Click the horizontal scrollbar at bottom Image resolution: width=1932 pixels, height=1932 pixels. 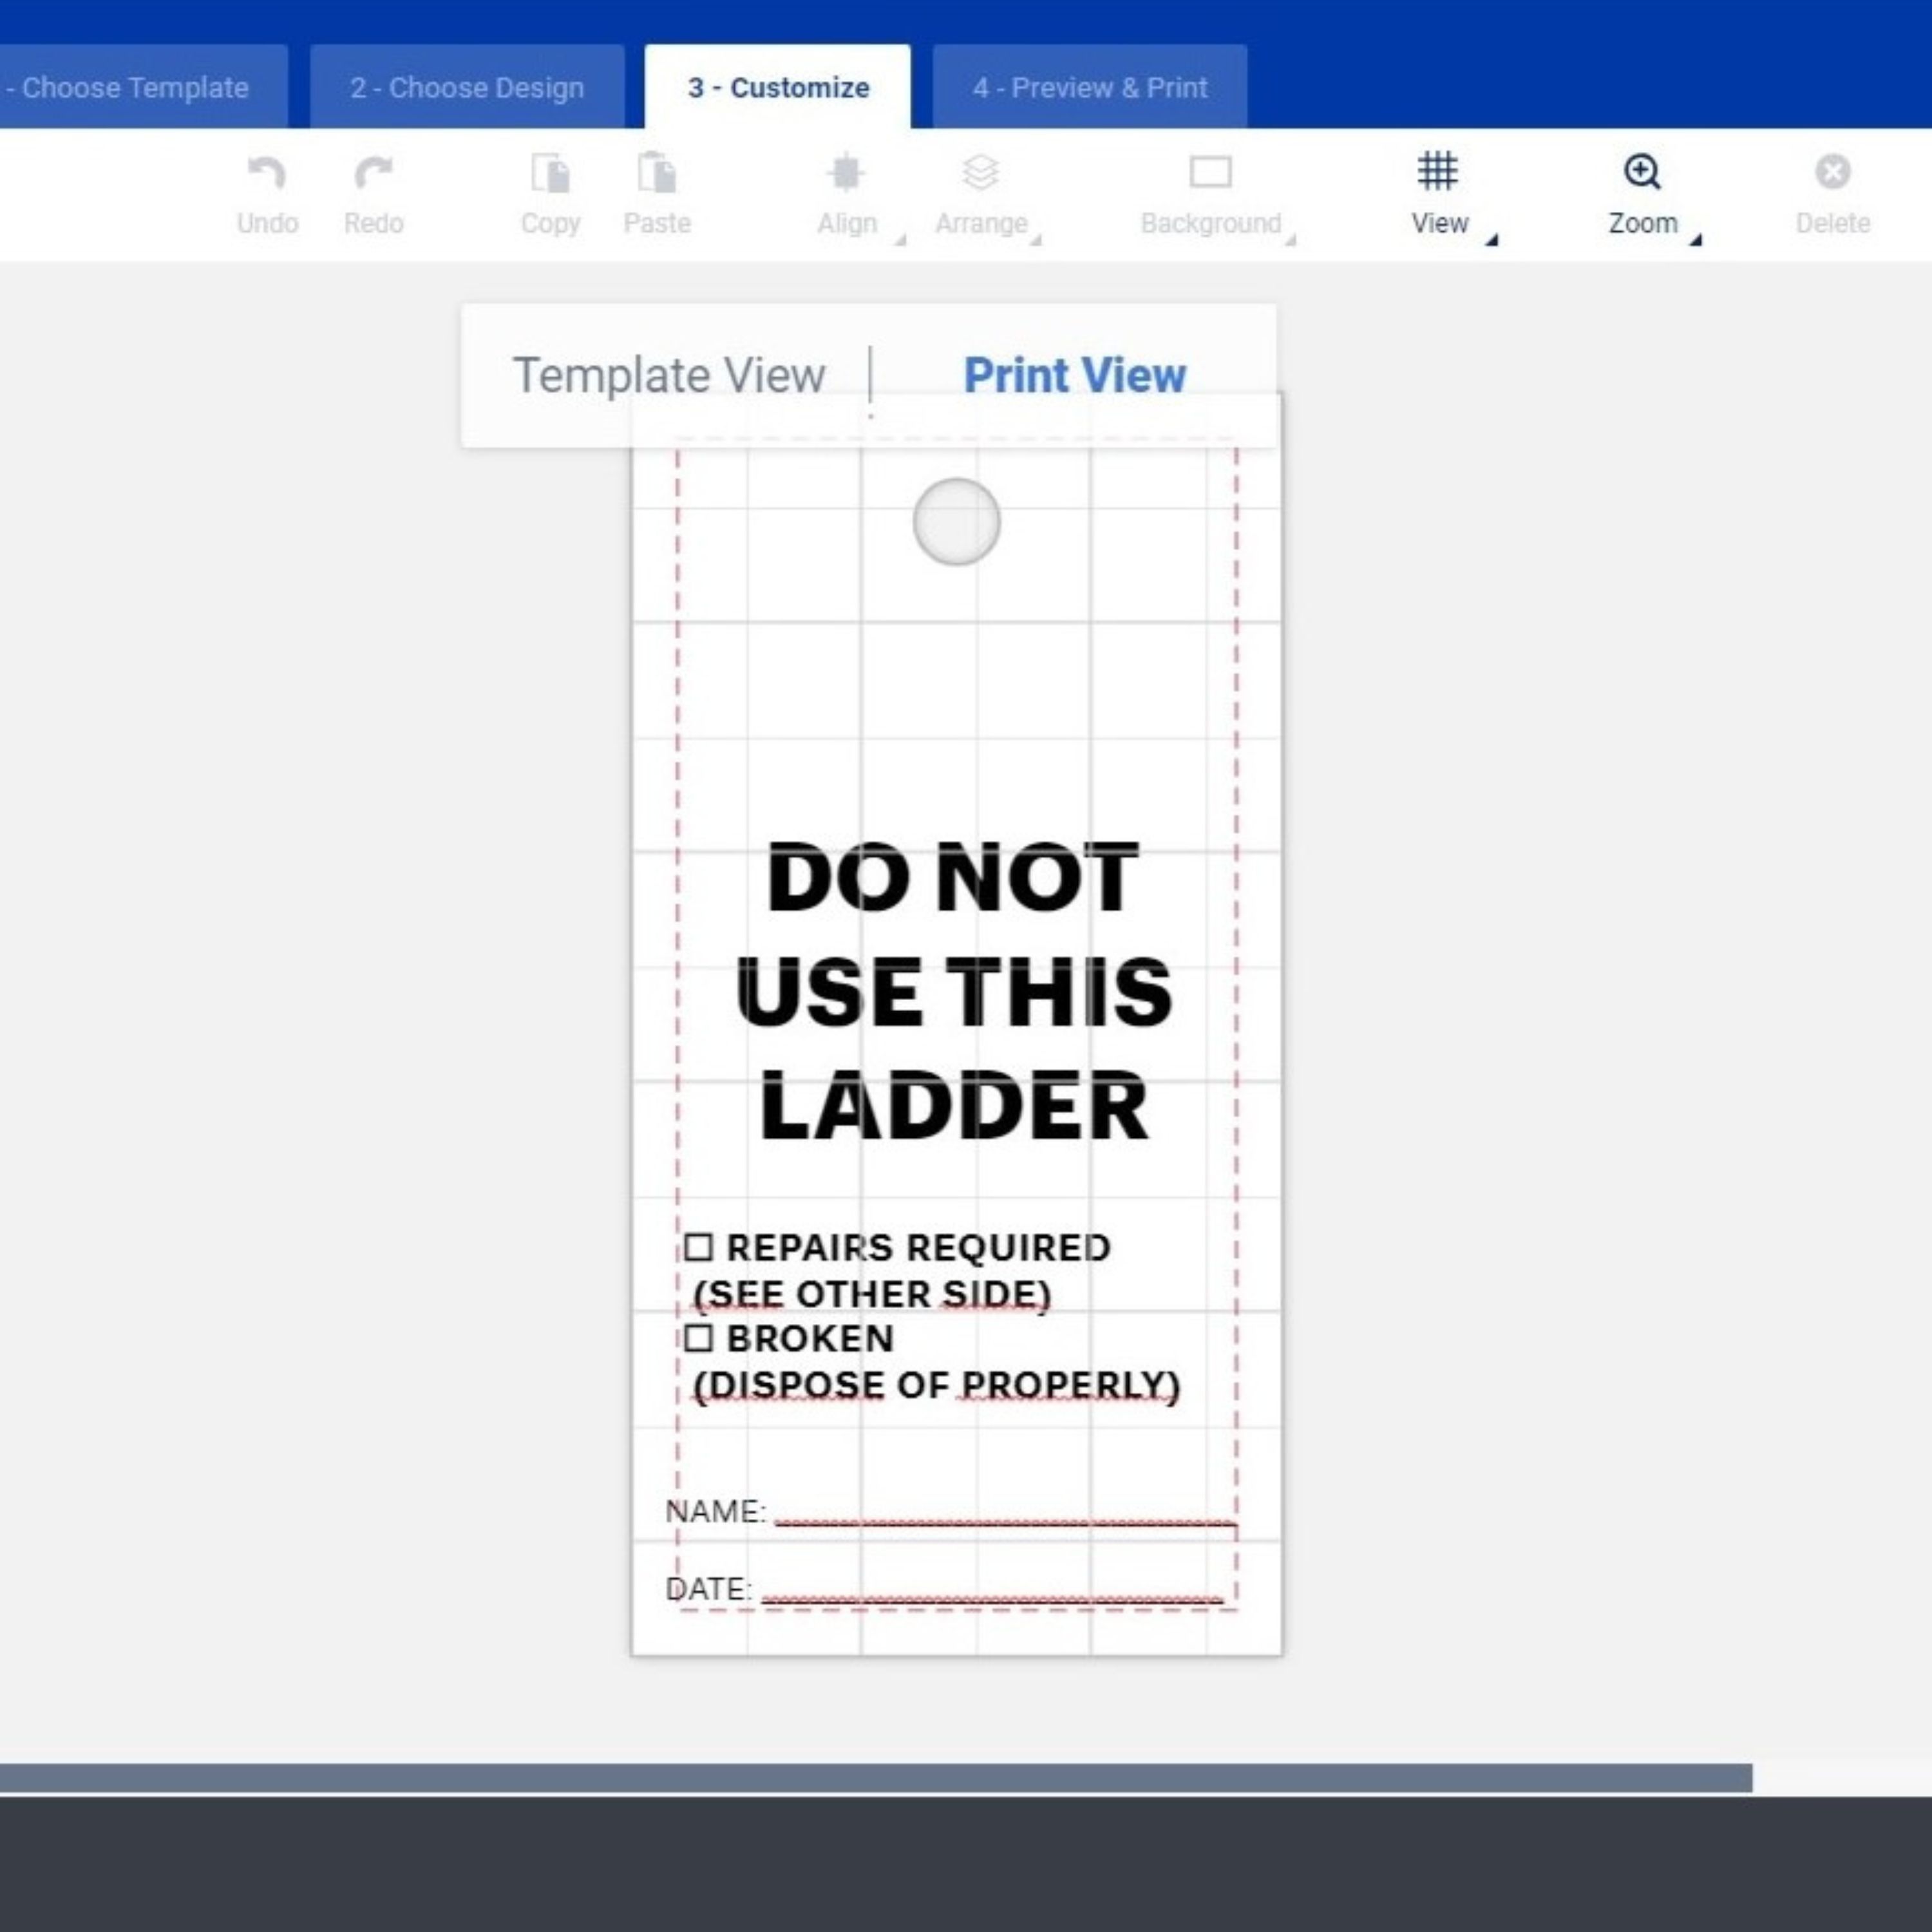(x=875, y=1778)
